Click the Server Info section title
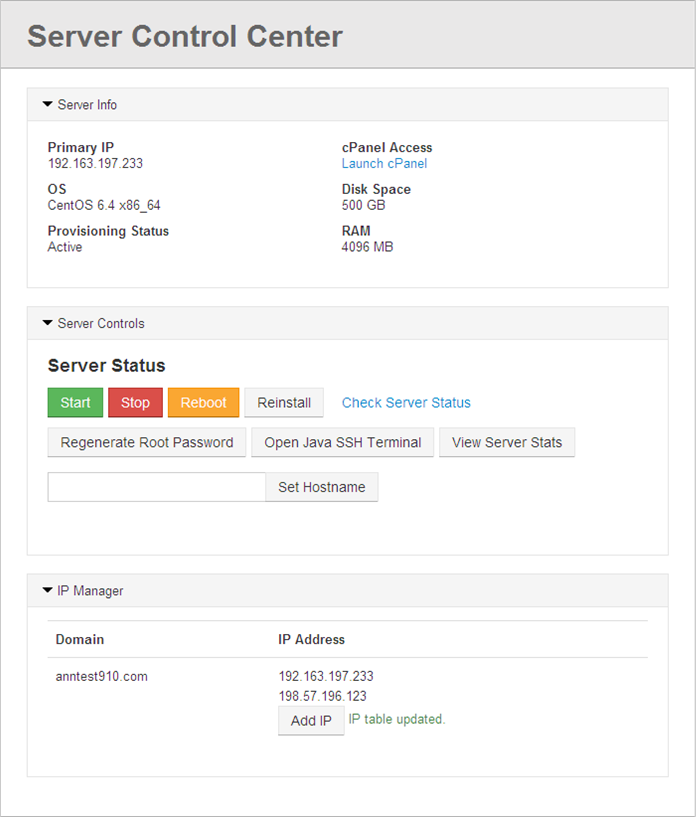This screenshot has height=817, width=696. point(87,105)
